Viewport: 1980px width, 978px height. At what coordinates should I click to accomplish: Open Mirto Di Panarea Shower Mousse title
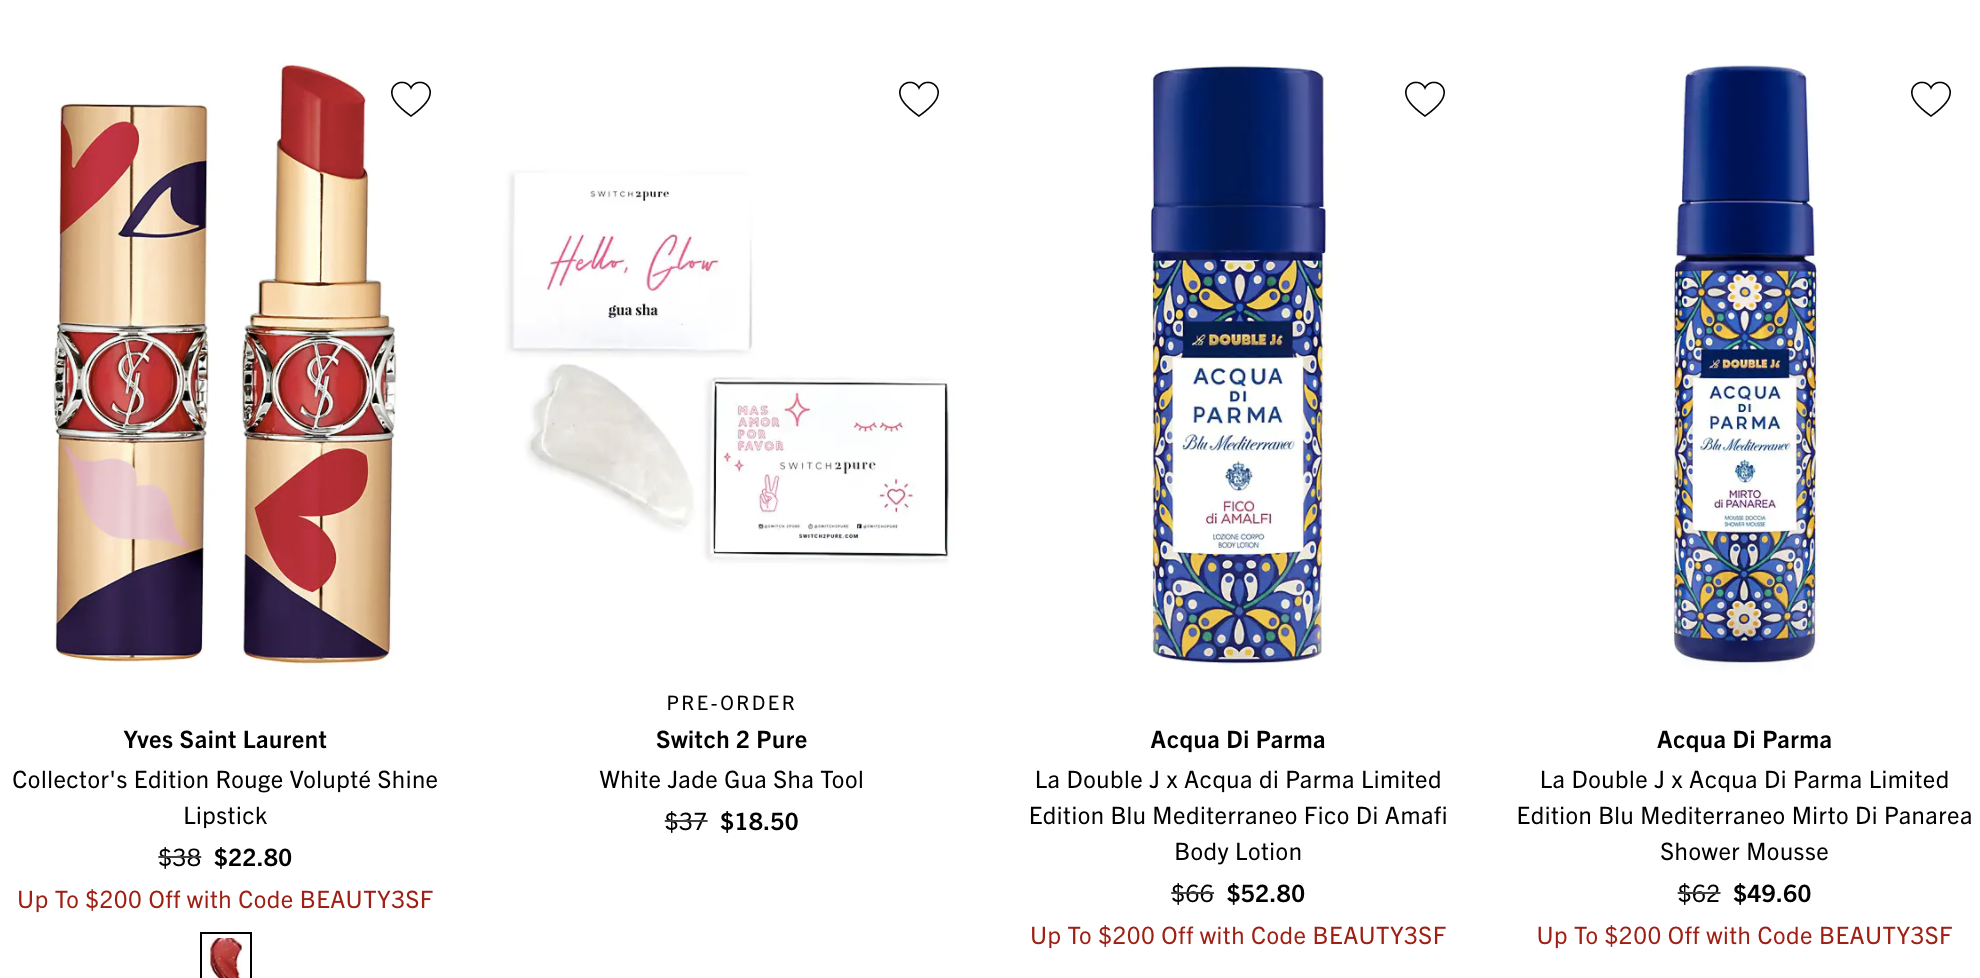(x=1744, y=816)
